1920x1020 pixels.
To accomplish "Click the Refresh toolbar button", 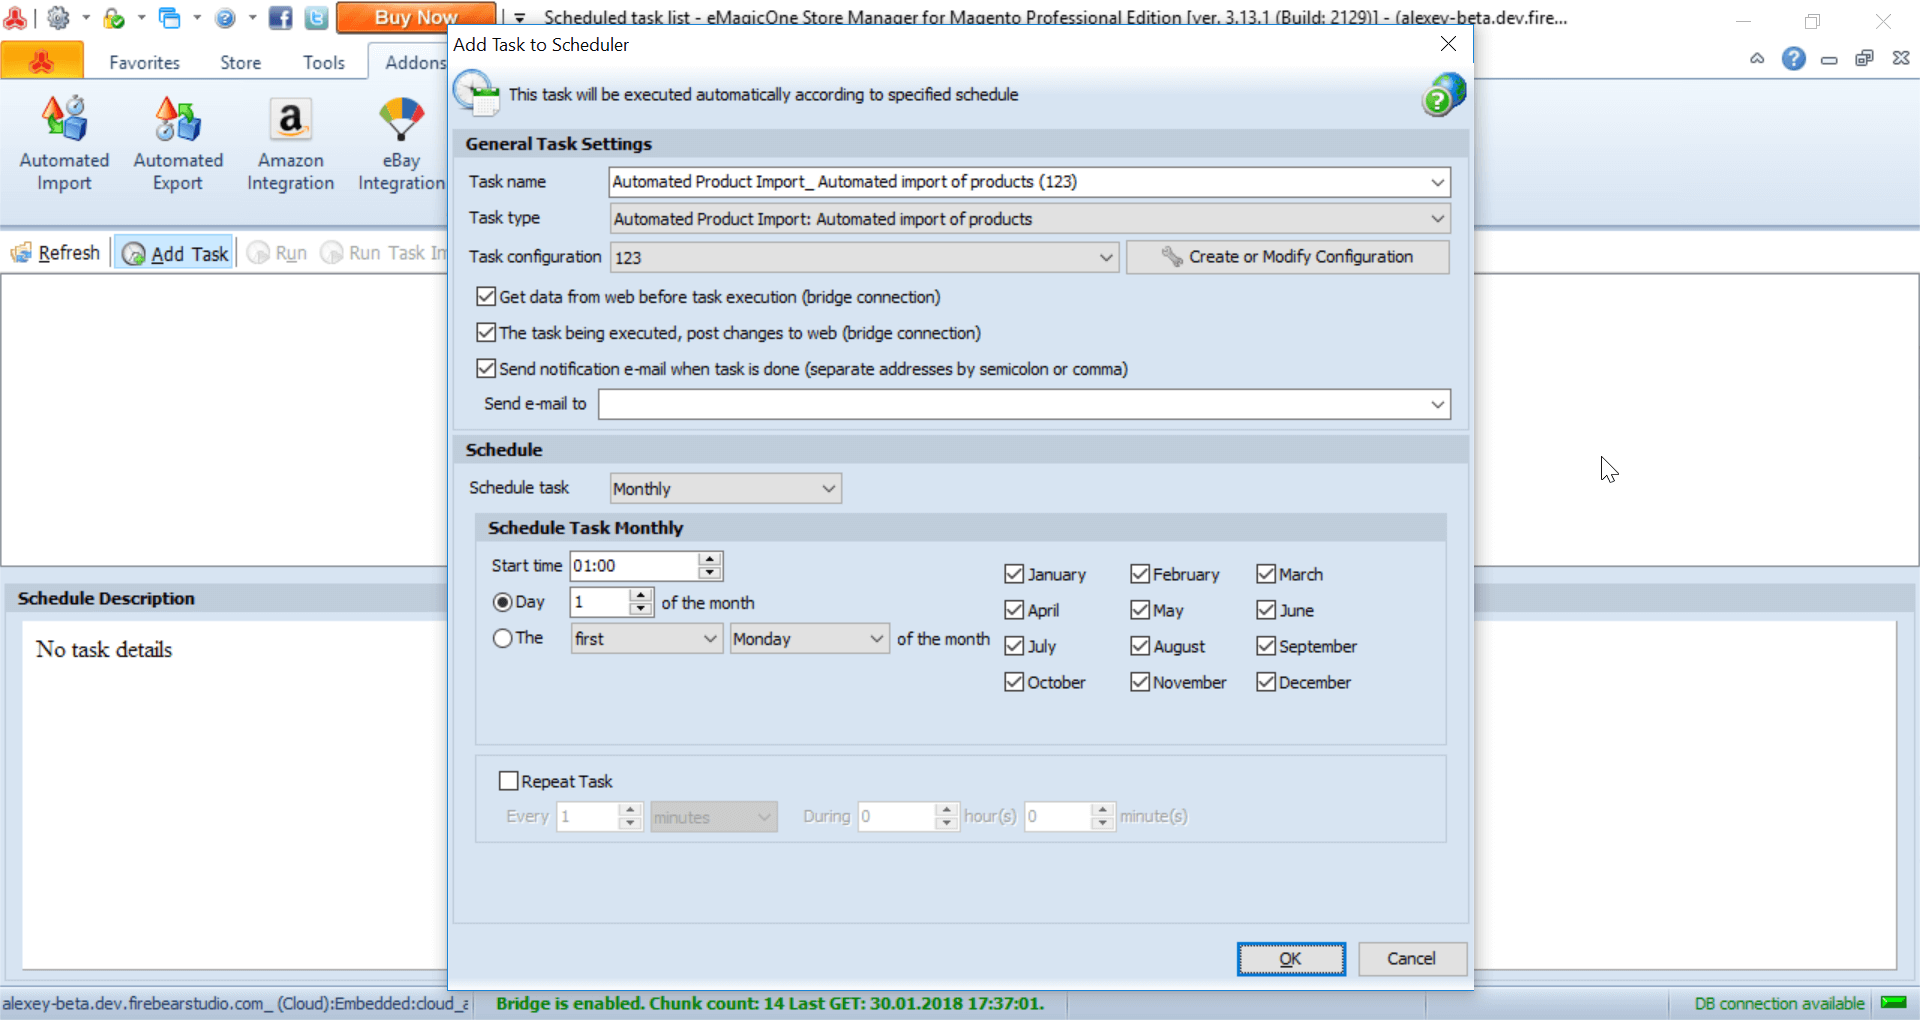I will click(x=56, y=253).
